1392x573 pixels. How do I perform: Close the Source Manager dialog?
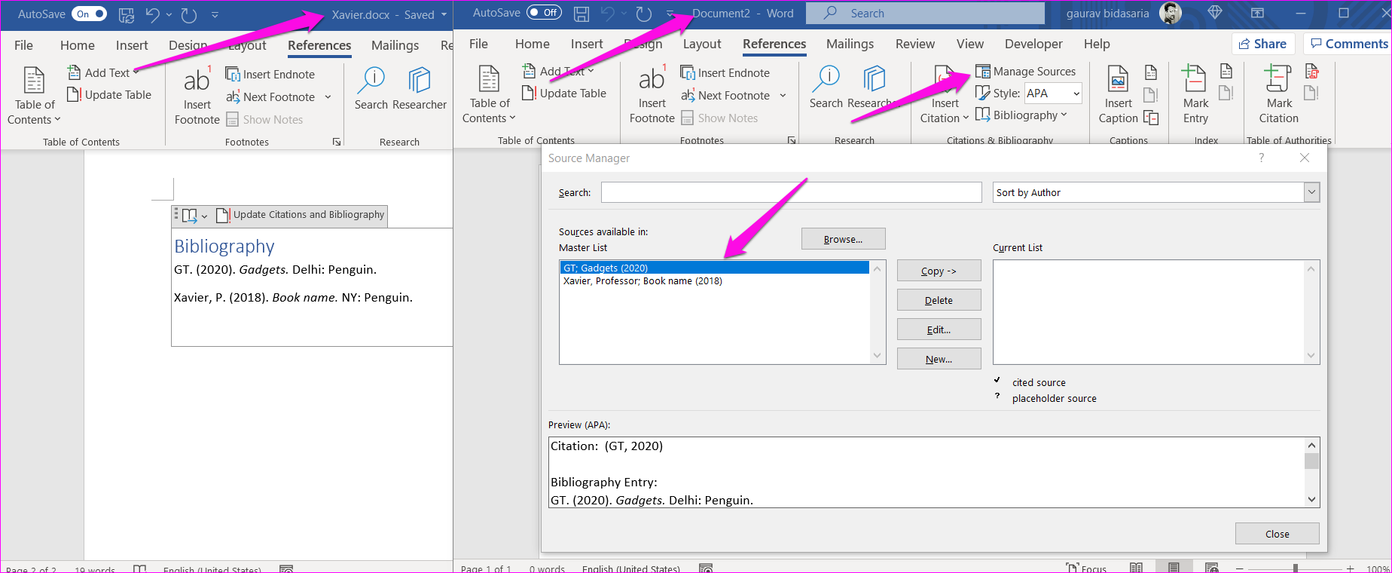[1277, 534]
